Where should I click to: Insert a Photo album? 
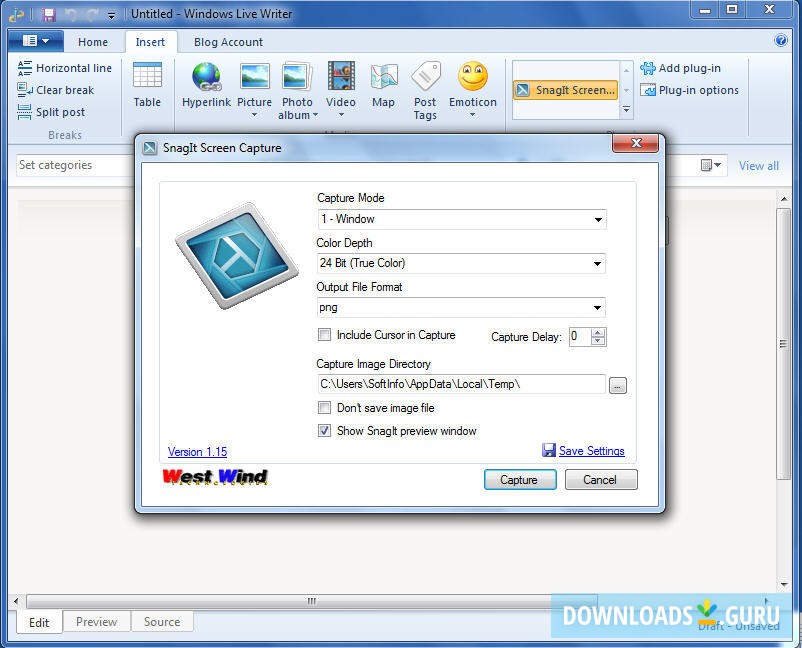coord(297,87)
